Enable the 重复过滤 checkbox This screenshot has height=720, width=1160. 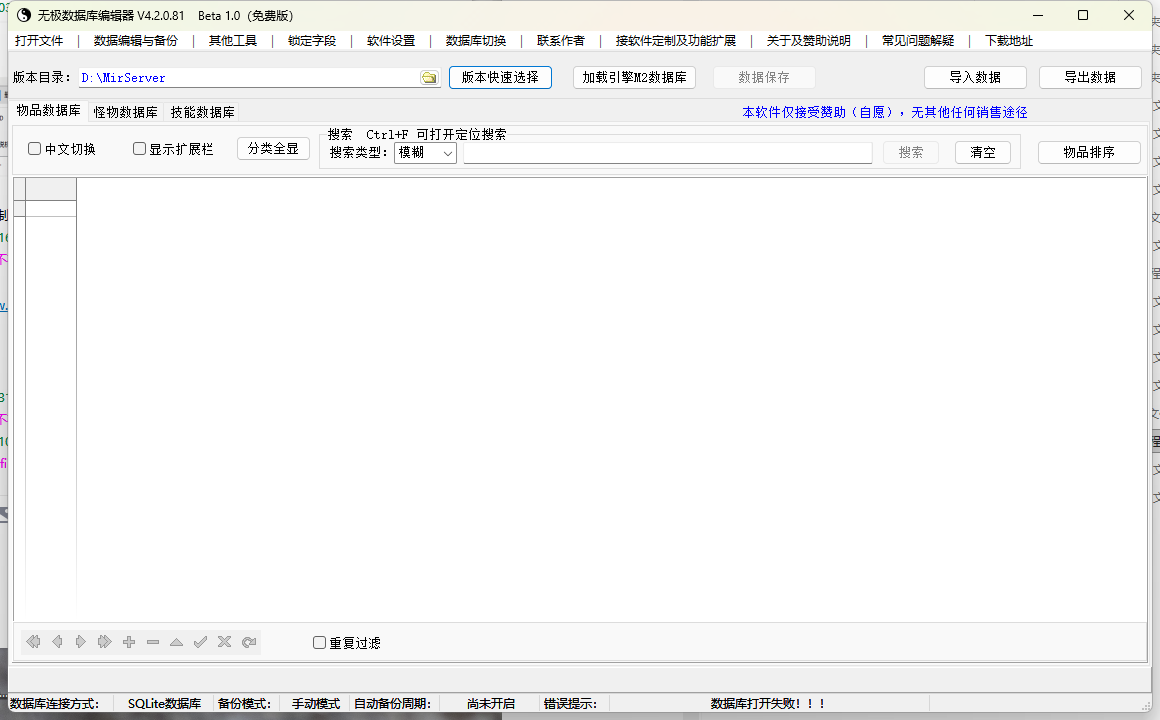319,642
